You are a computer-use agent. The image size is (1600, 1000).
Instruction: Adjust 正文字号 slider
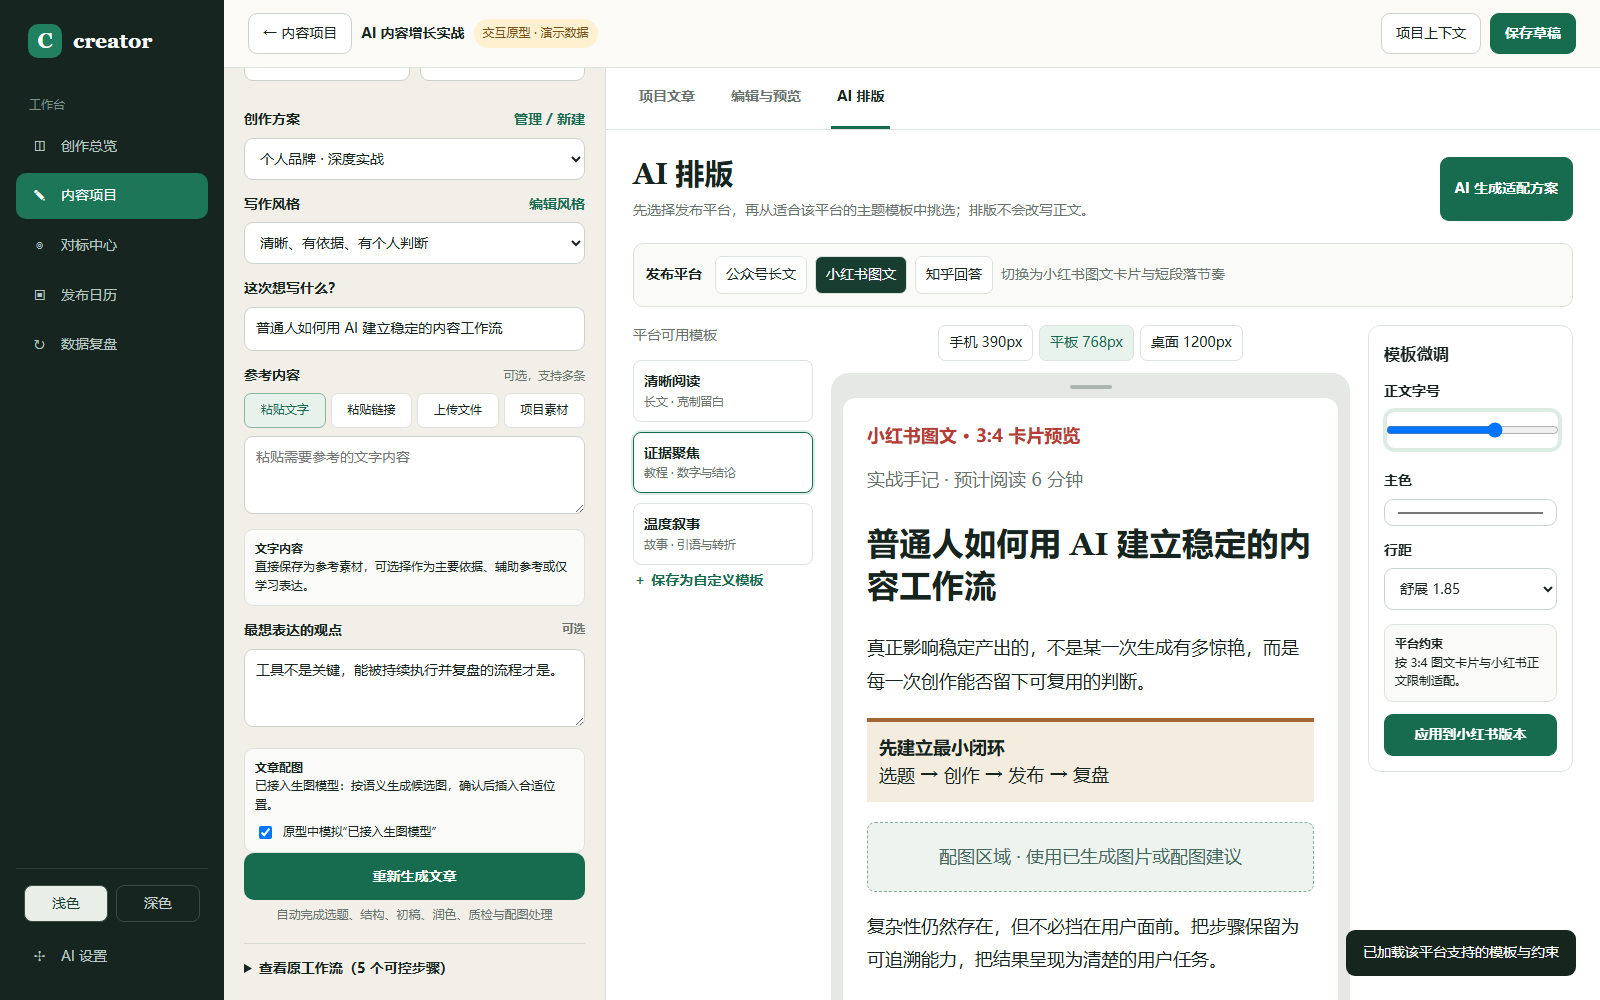[x=1472, y=430]
